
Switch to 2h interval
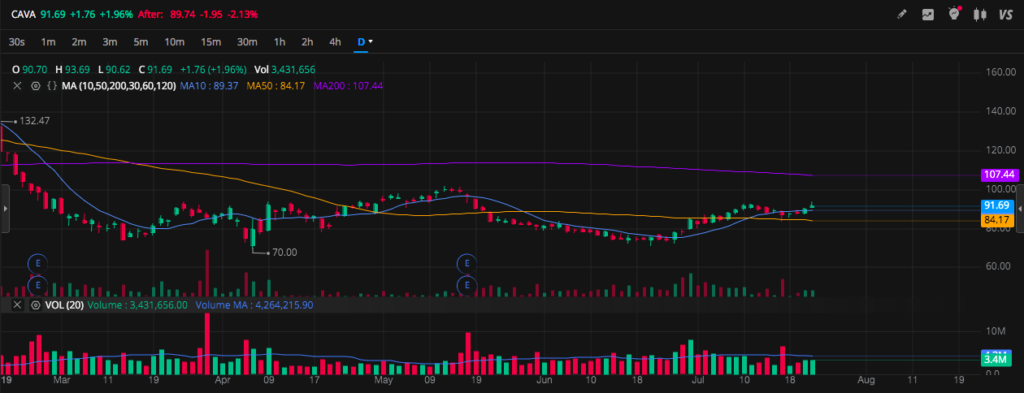click(307, 42)
